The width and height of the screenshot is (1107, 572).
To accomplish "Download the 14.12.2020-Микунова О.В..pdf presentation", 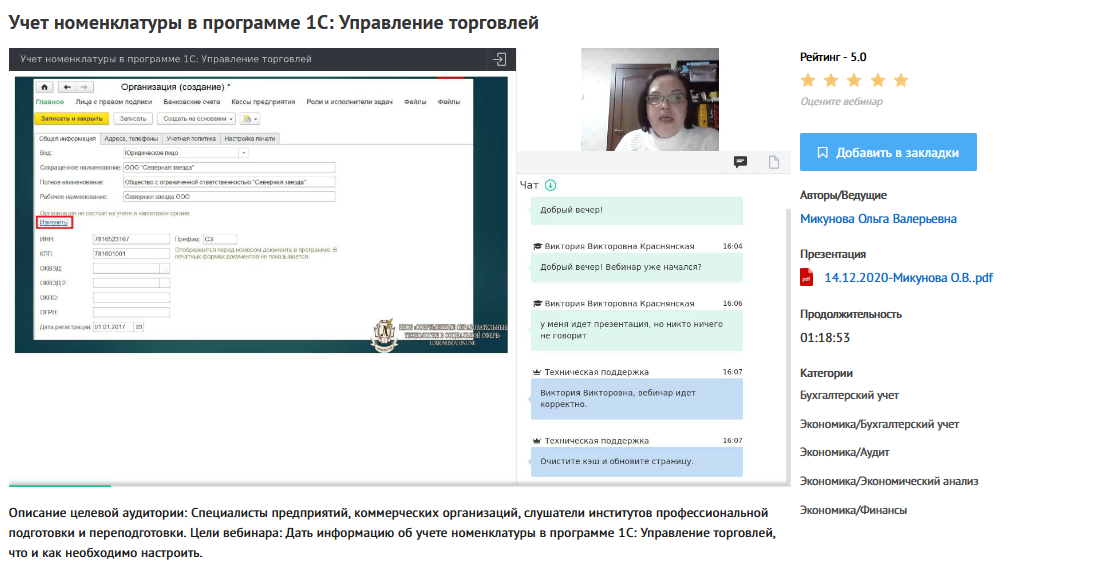I will [x=908, y=278].
